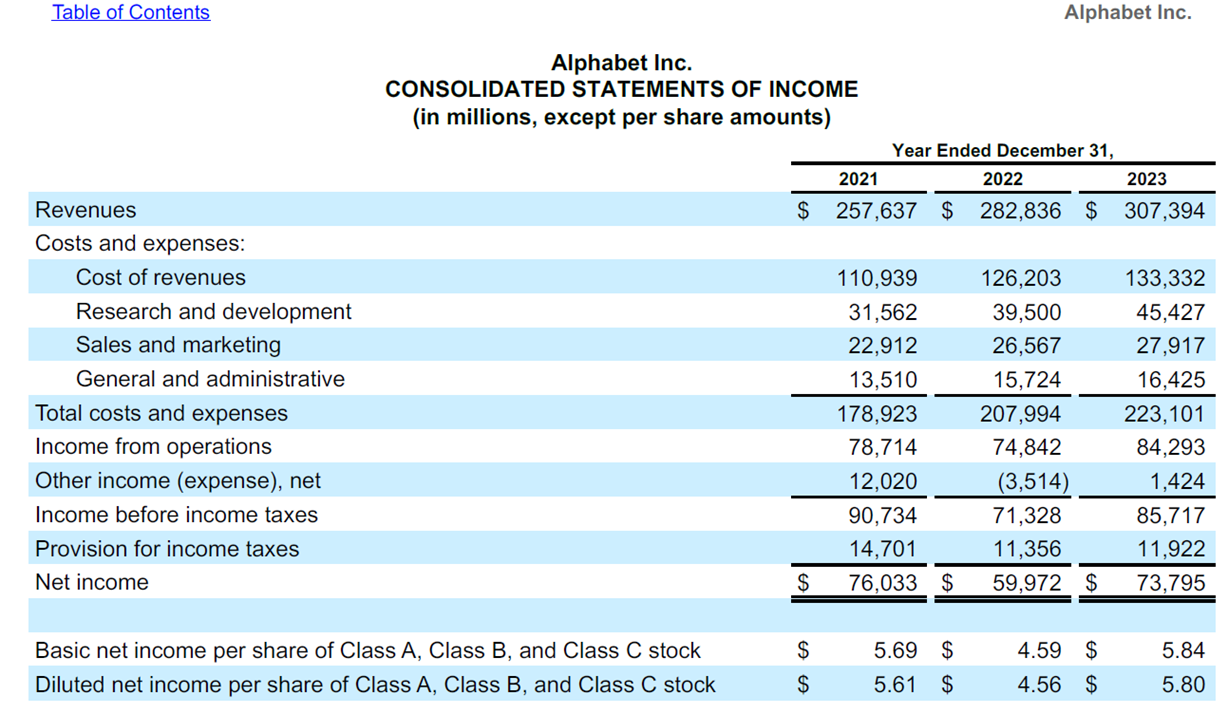Select 2021 Total costs value 178,923
This screenshot has width=1228, height=714.
point(877,414)
